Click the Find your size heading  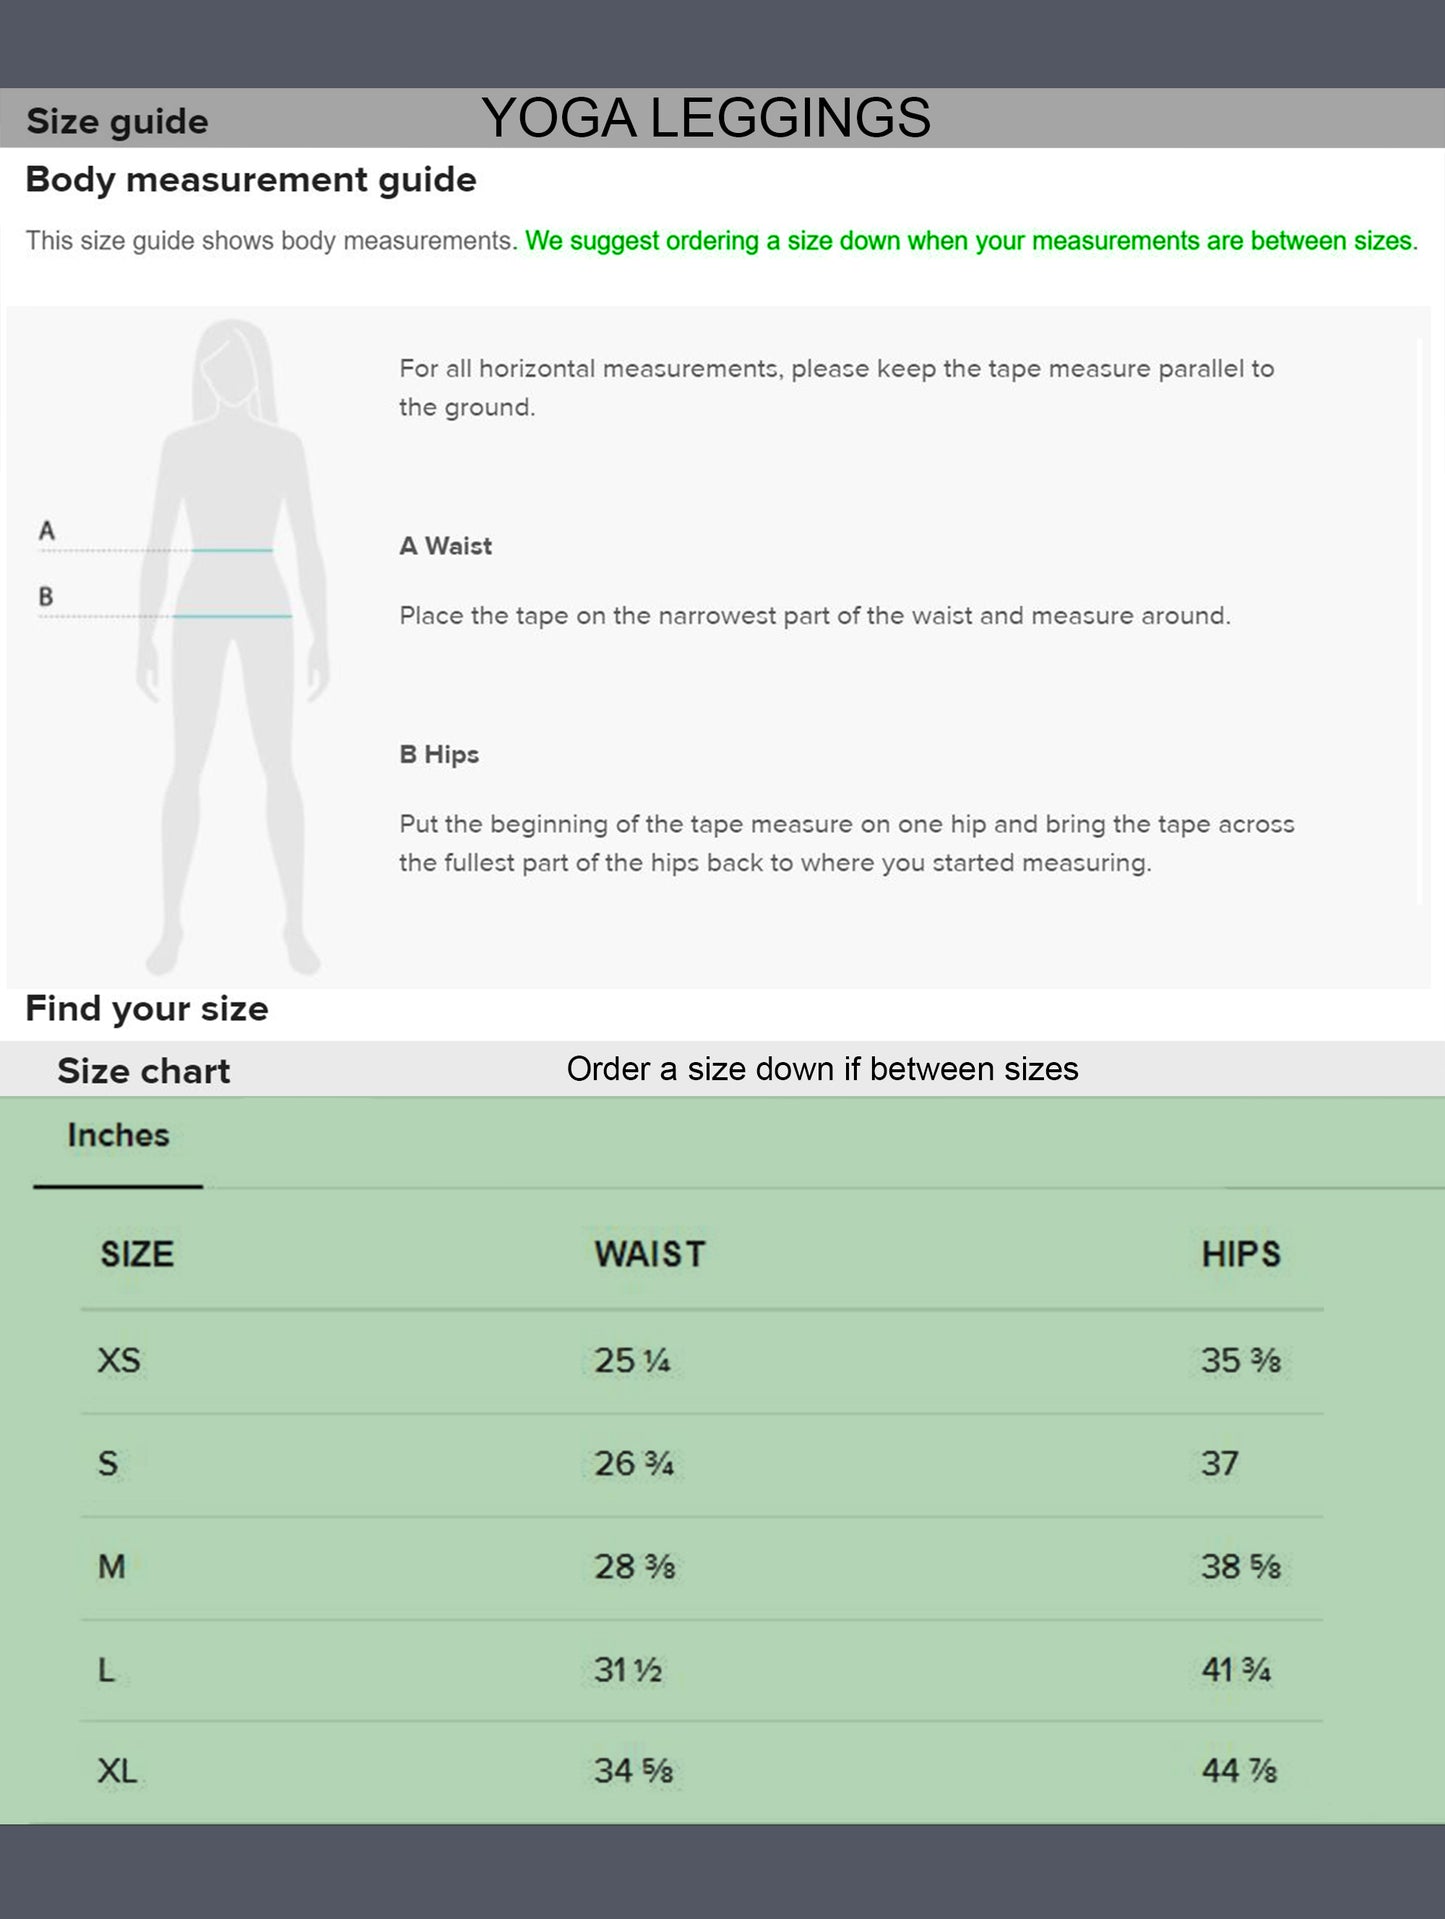pos(147,1009)
